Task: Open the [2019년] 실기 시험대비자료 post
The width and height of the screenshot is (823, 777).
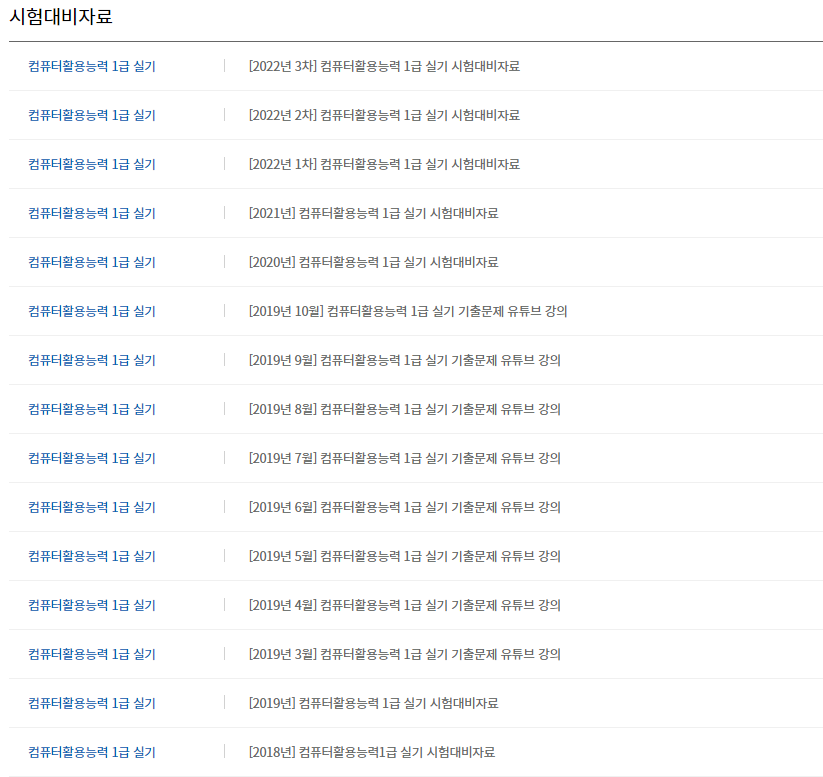Action: (373, 704)
